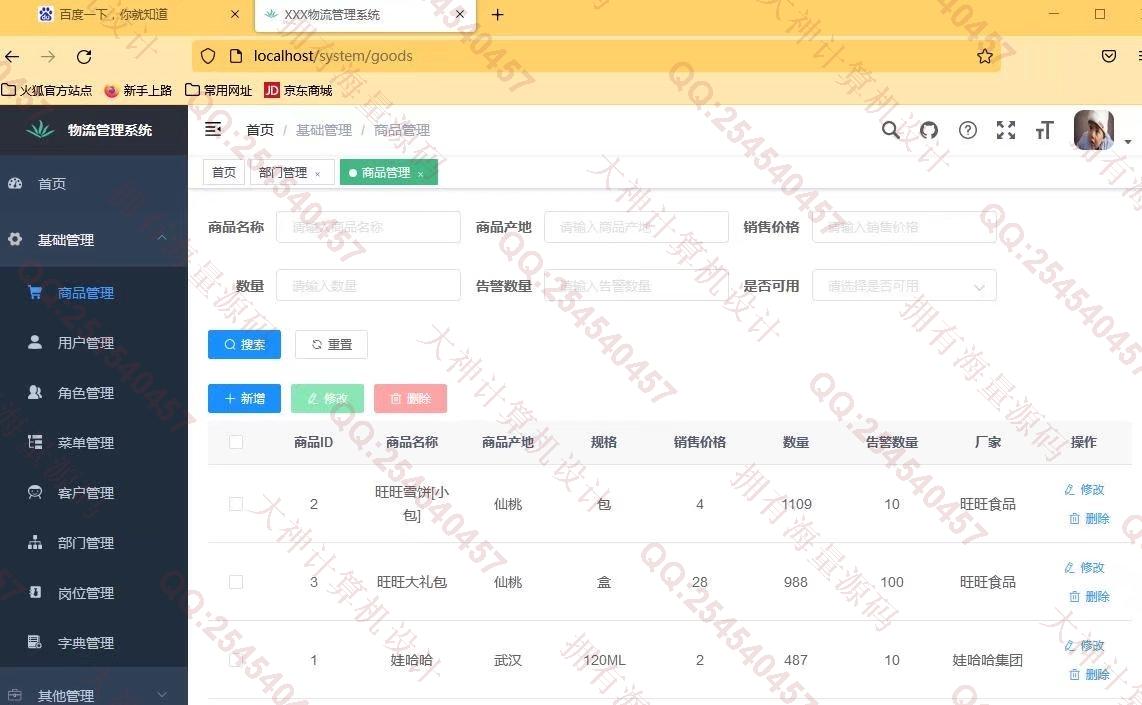
Task: Delete the 旺旺雪饼 row via 删除
Action: 1089,519
